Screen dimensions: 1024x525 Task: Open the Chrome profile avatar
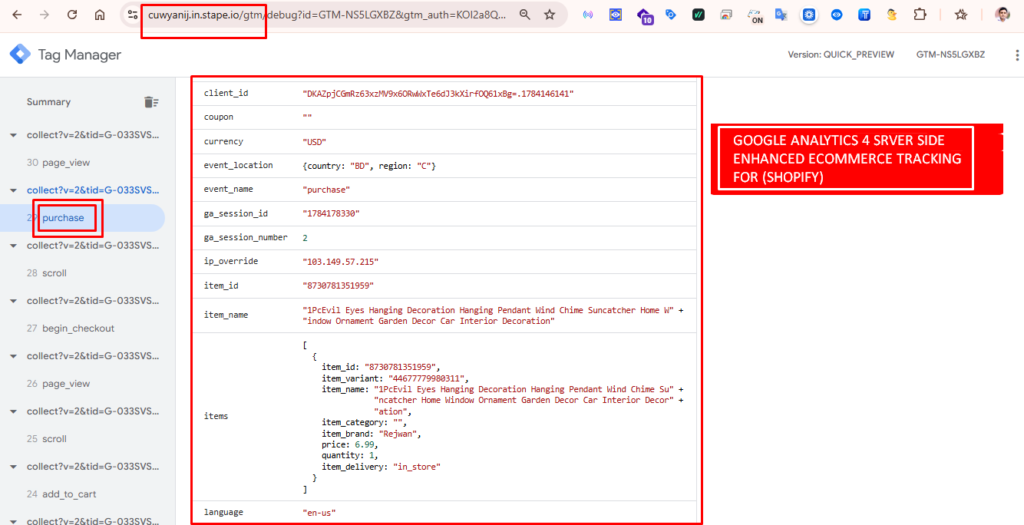point(1002,14)
